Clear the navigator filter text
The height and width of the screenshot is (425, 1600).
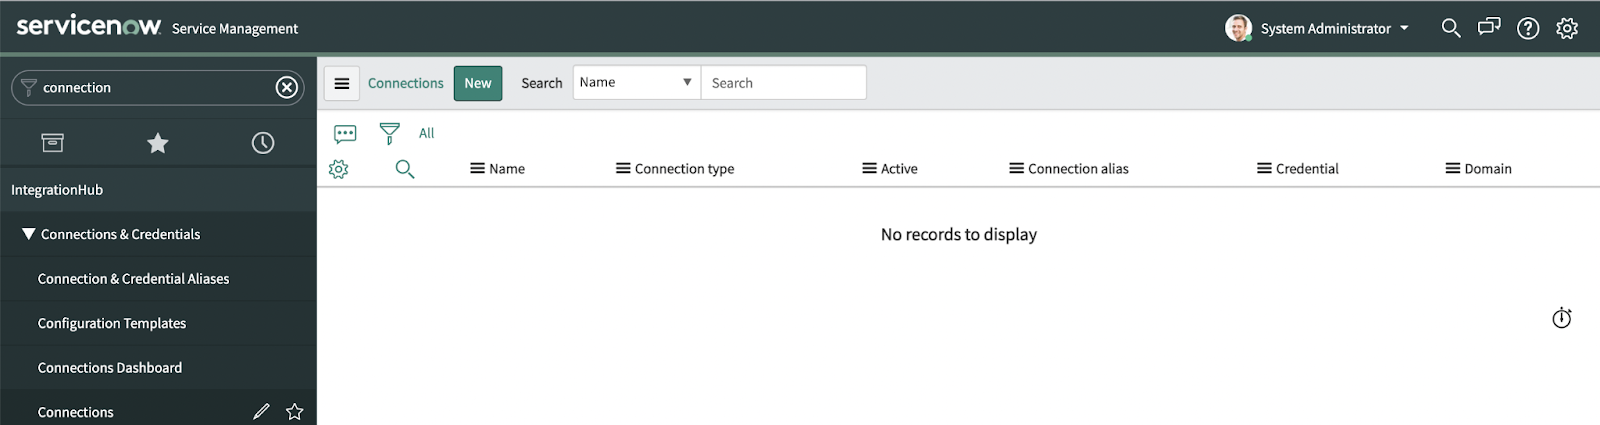click(x=287, y=88)
